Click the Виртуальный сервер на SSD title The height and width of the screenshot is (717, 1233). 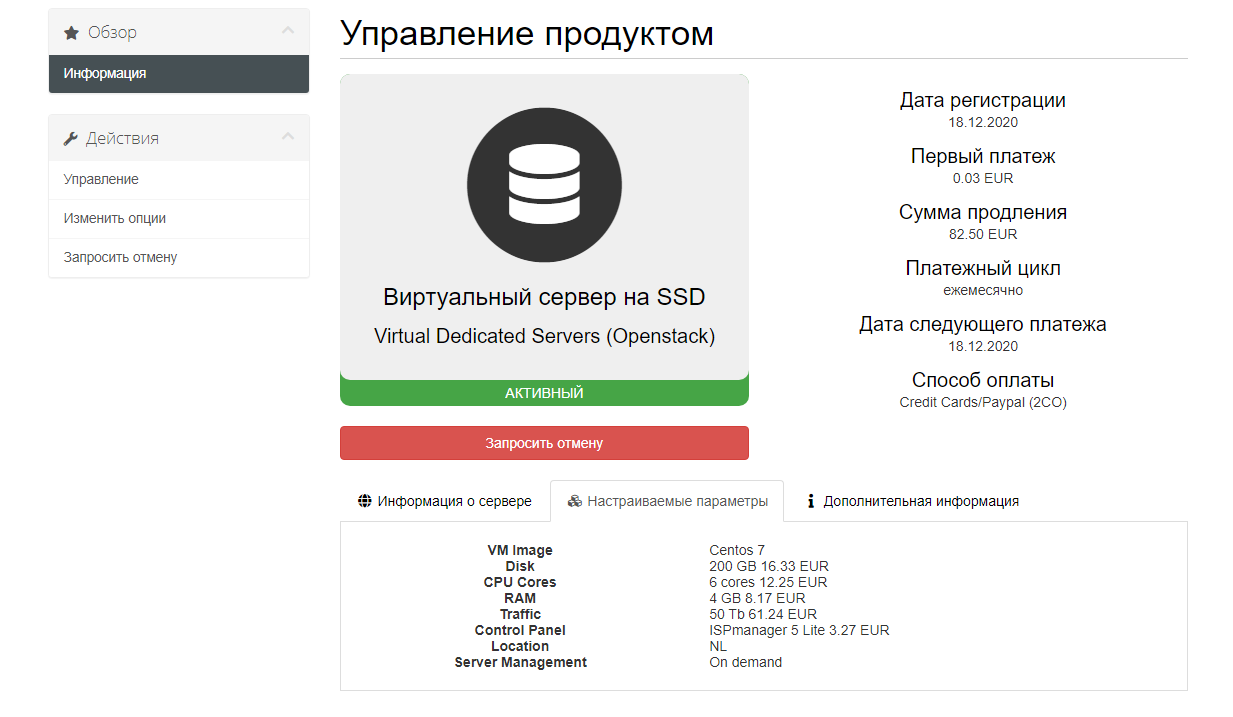coord(544,297)
